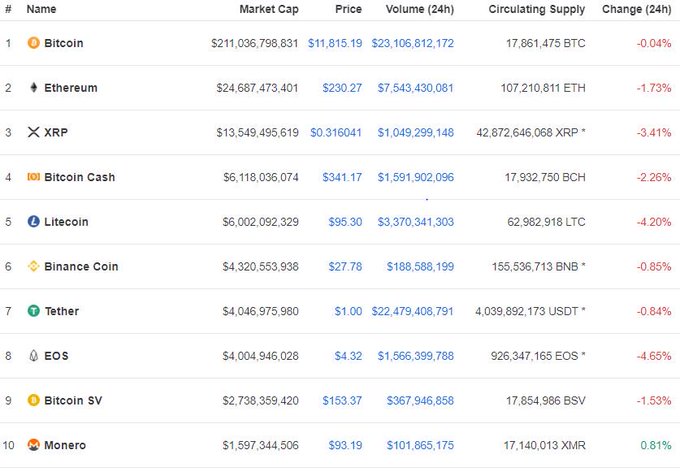Select supply value 107,210,811 ETH
680x476 pixels.
point(543,88)
